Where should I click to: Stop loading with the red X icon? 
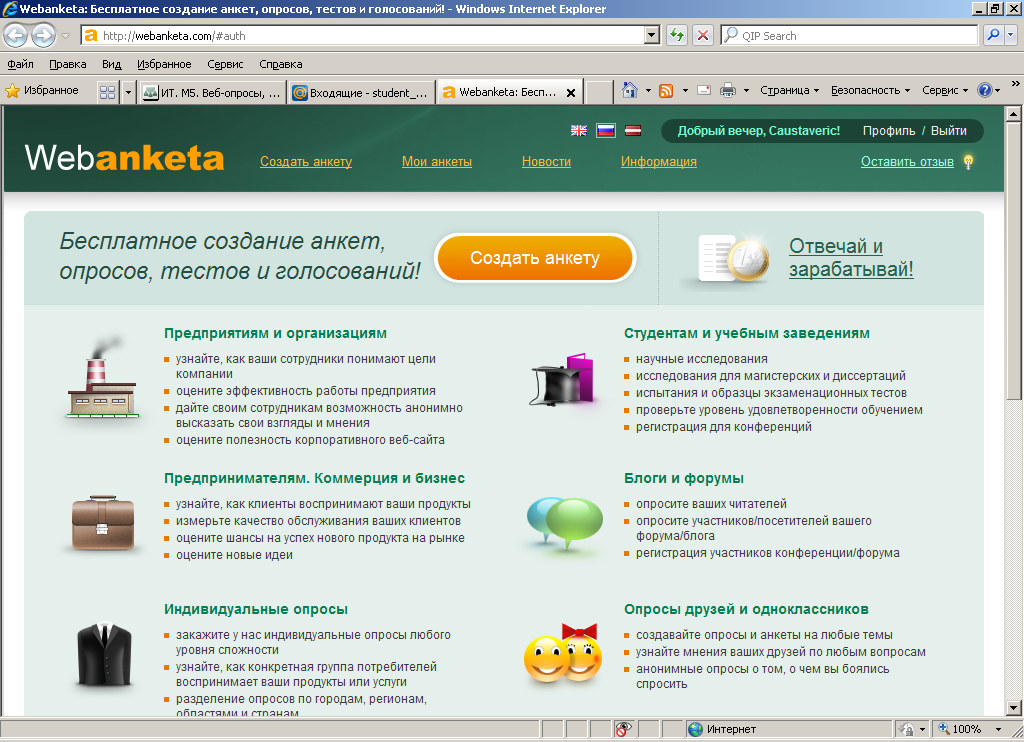(703, 35)
